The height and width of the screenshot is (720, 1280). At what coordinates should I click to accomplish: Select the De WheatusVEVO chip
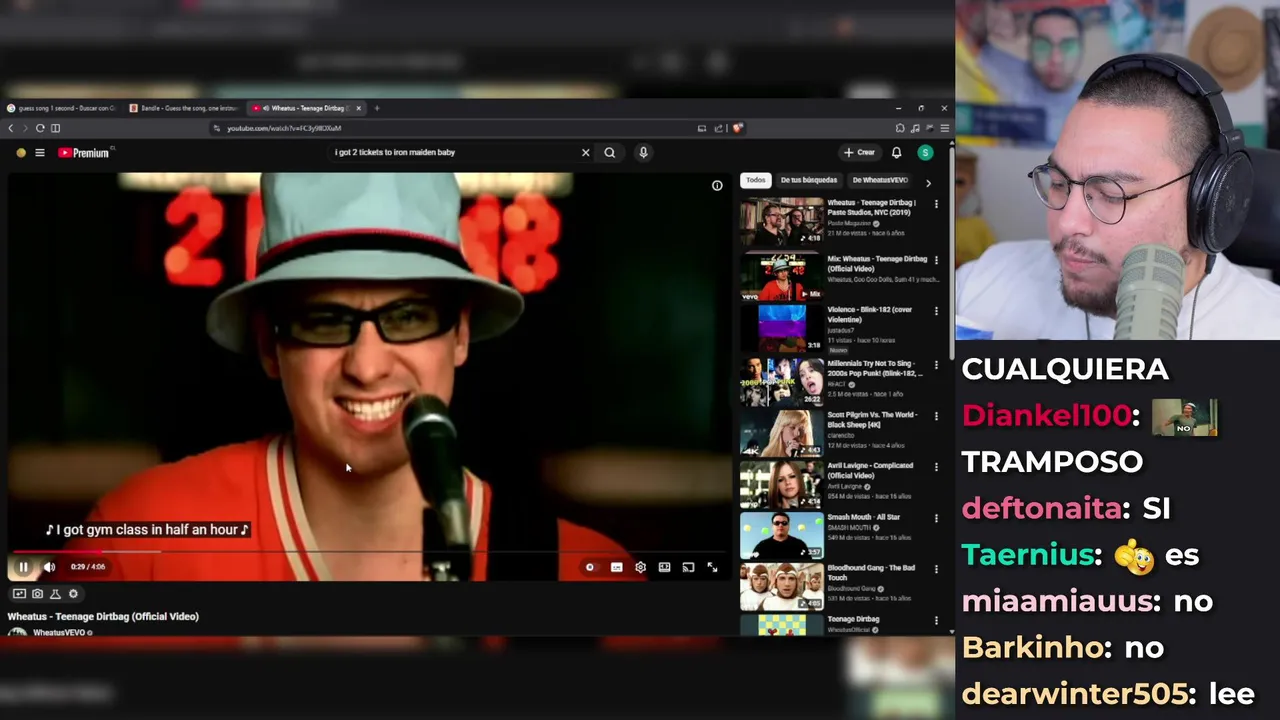pyautogui.click(x=880, y=181)
